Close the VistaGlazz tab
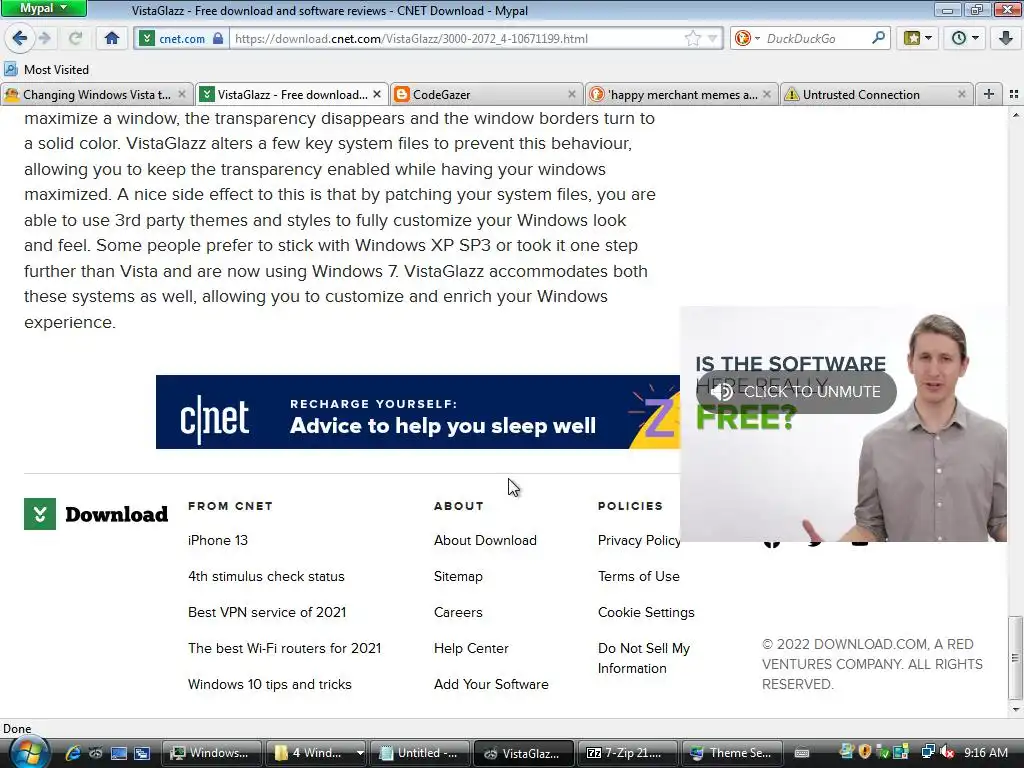 point(377,95)
